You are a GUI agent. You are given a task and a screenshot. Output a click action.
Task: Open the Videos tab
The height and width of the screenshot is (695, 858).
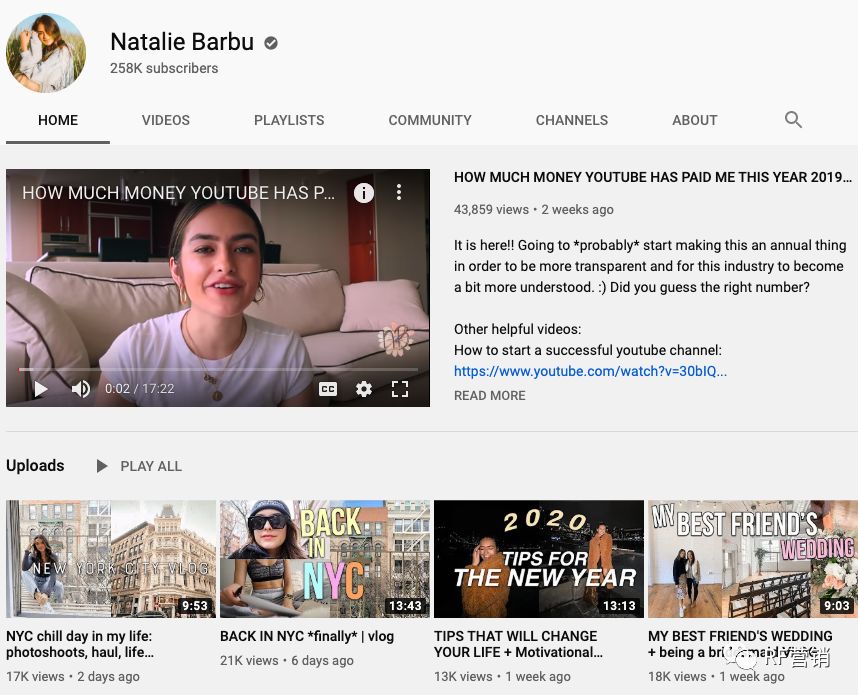coord(166,120)
